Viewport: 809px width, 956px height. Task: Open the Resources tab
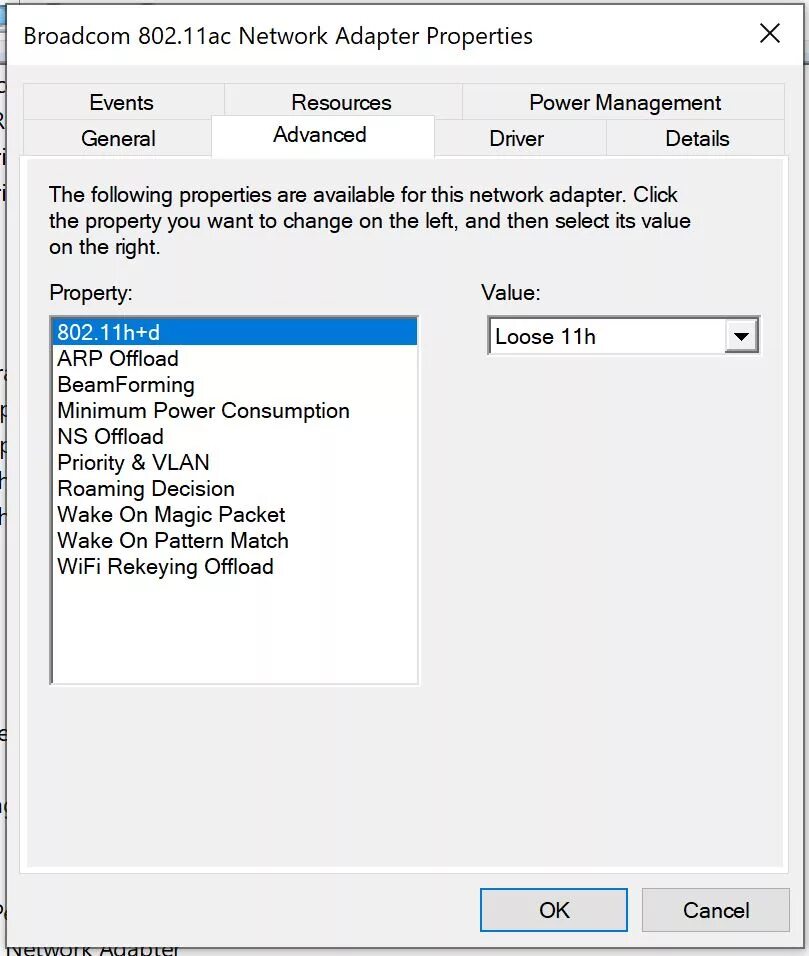tap(341, 102)
